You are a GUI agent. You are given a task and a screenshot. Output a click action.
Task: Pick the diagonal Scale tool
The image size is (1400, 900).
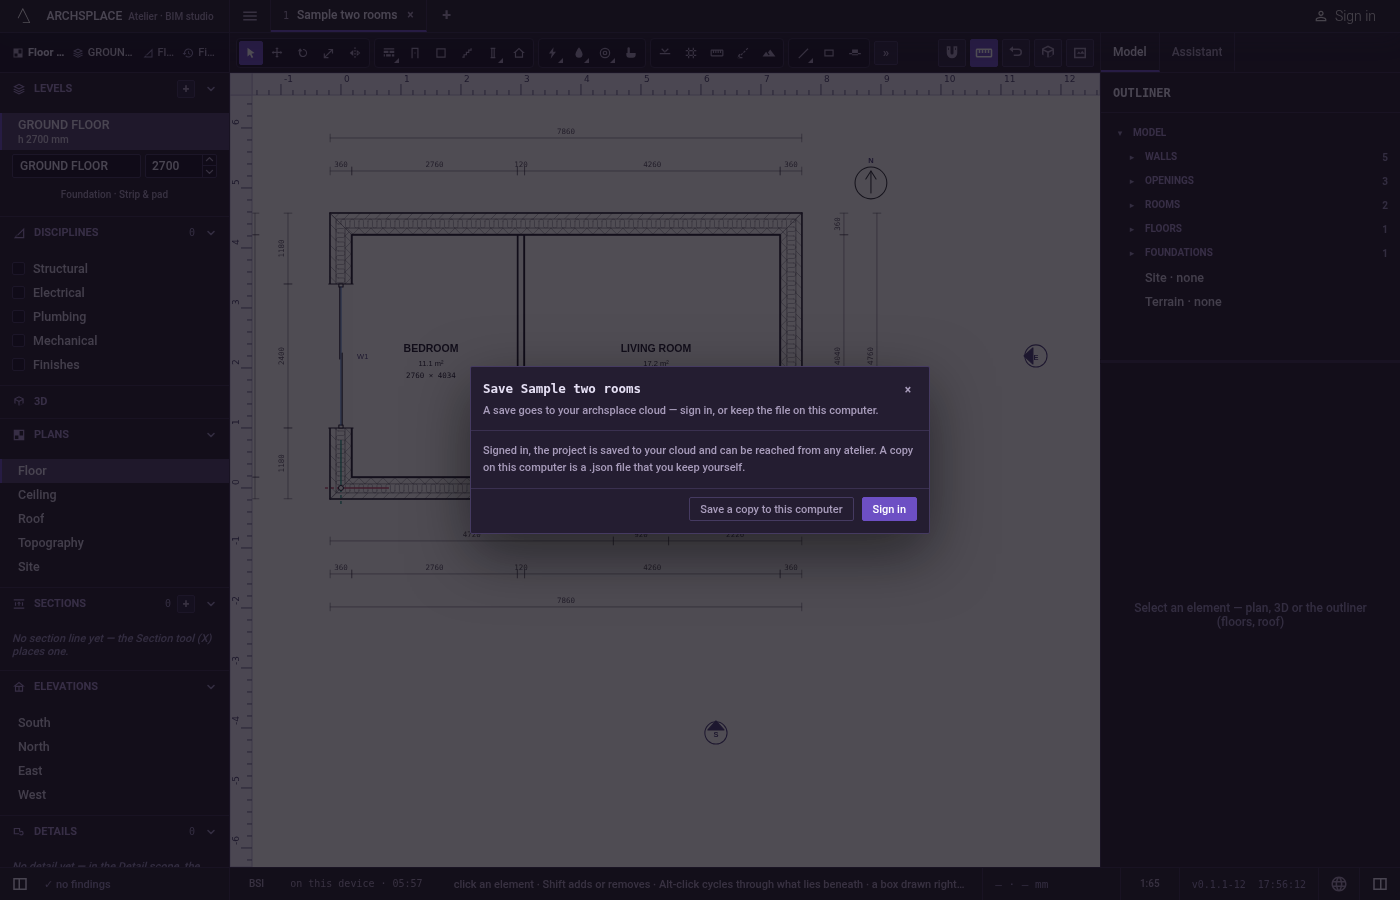pyautogui.click(x=328, y=53)
